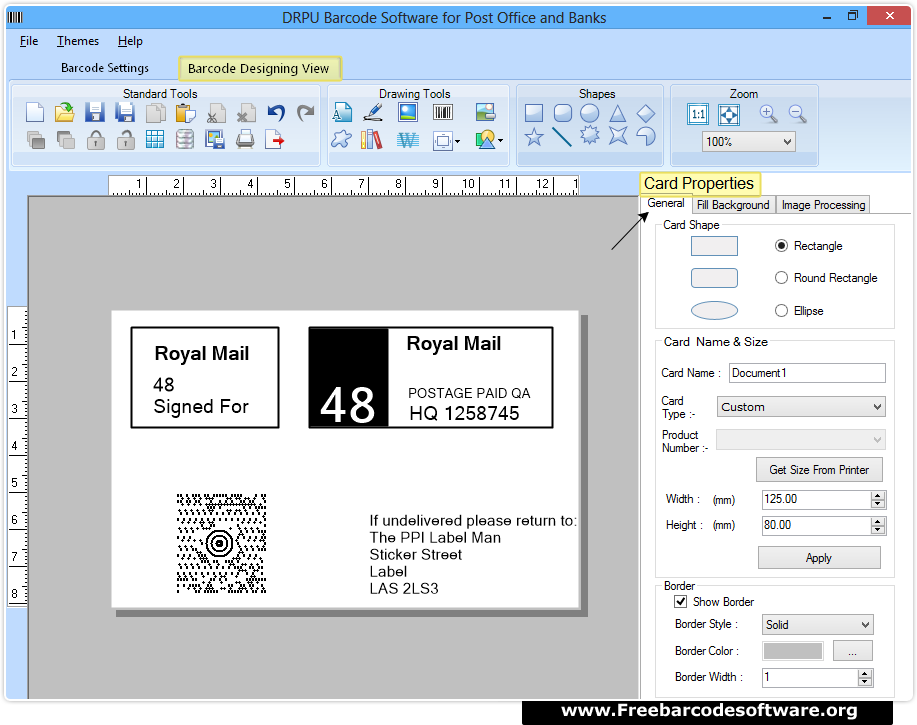Zoom in with the plus magnifier
Screen dimensions: 917x725
click(x=768, y=113)
